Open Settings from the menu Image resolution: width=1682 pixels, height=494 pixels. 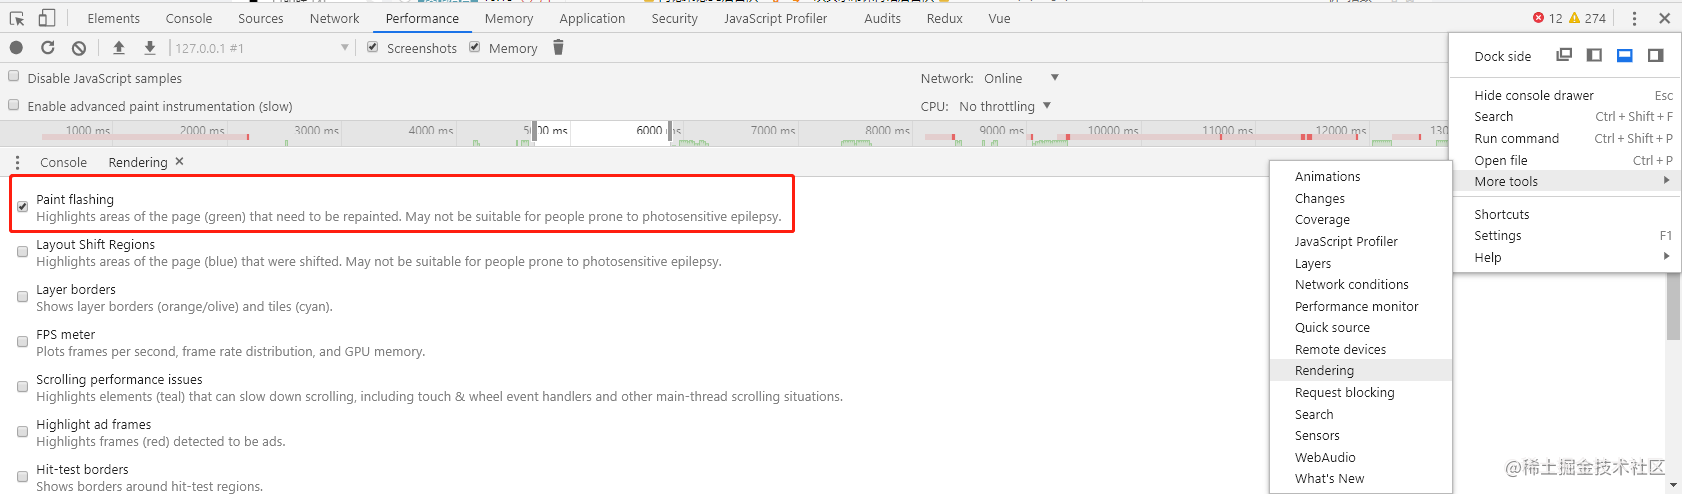tap(1565, 235)
